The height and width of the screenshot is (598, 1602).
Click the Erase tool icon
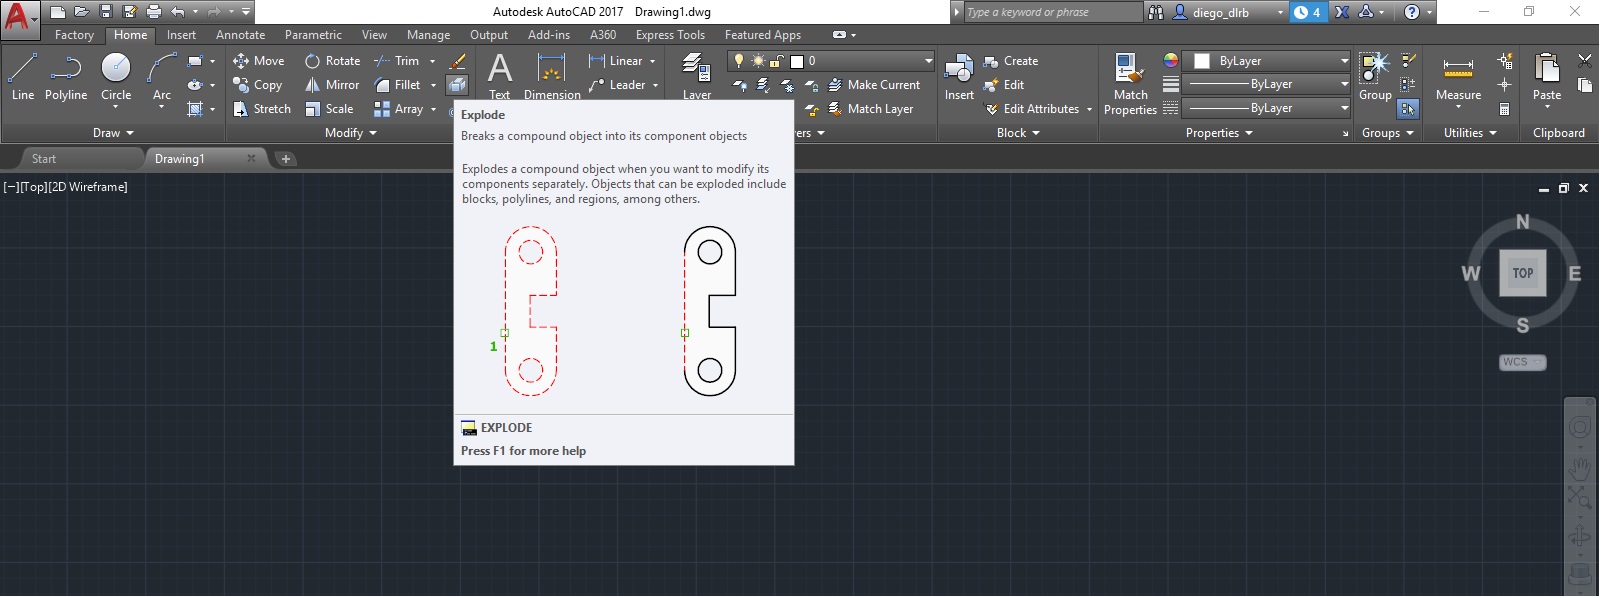coord(458,61)
